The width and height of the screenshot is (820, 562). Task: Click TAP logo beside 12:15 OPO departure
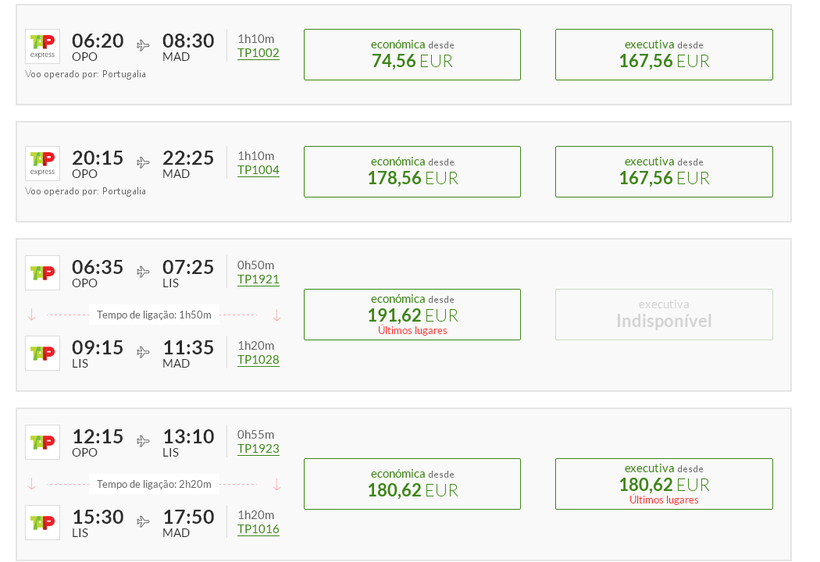42,442
